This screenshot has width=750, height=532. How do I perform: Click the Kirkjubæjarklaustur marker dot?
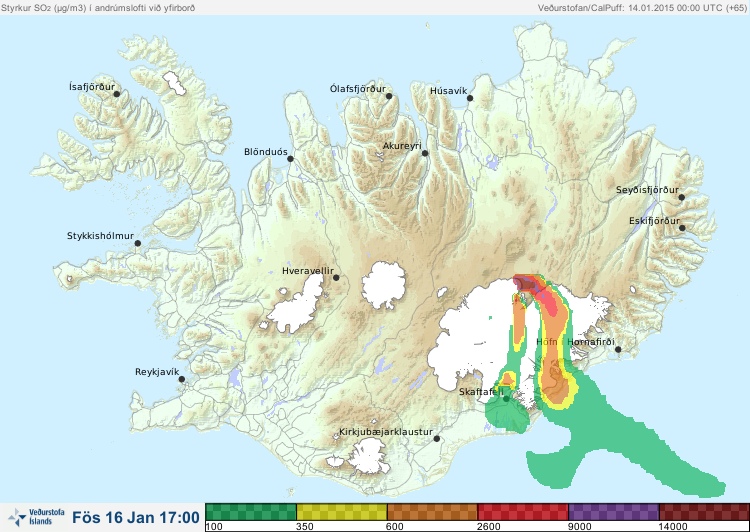(x=436, y=439)
